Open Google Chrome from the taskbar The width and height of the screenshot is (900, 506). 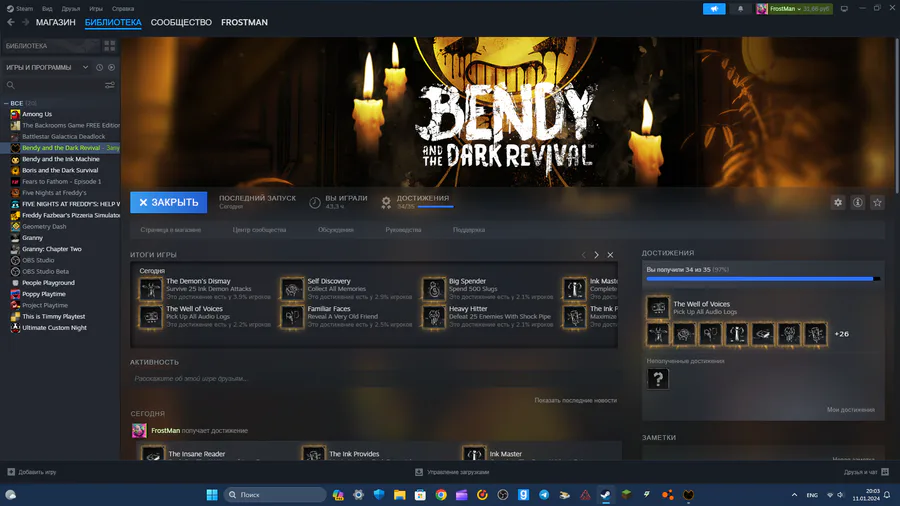441,495
